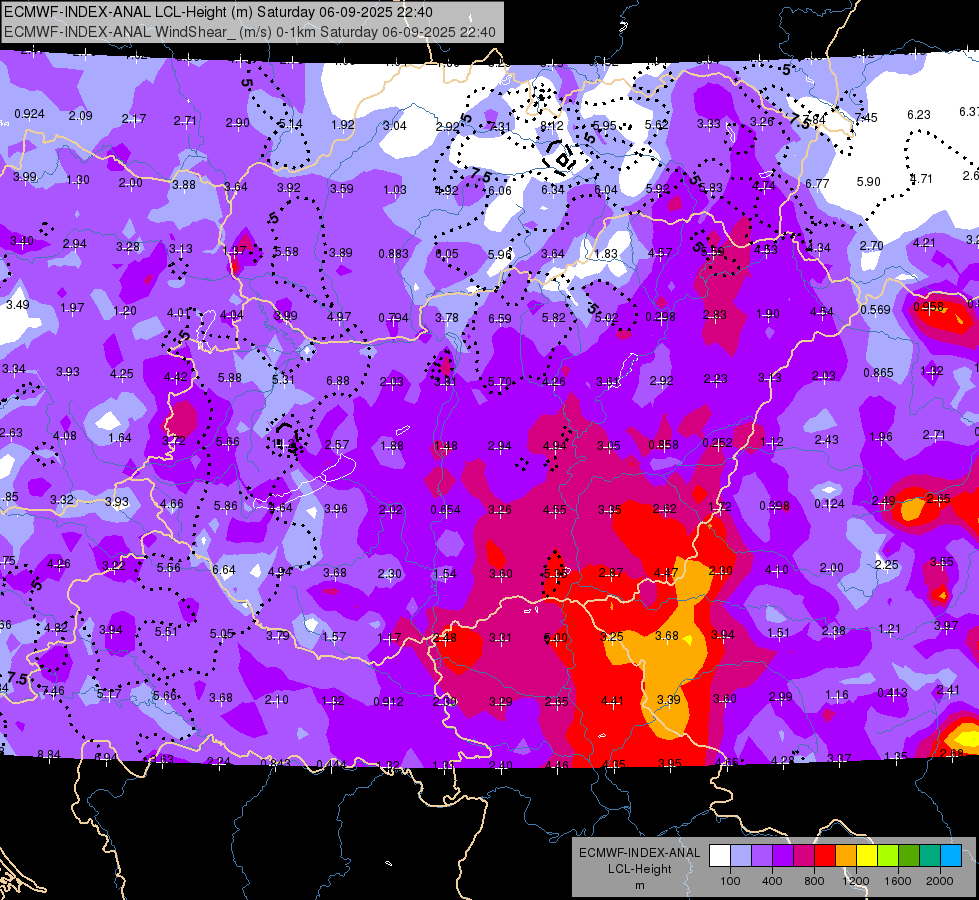The height and width of the screenshot is (900, 979).
Task: Select the grid value 0.883
Action: (x=393, y=254)
